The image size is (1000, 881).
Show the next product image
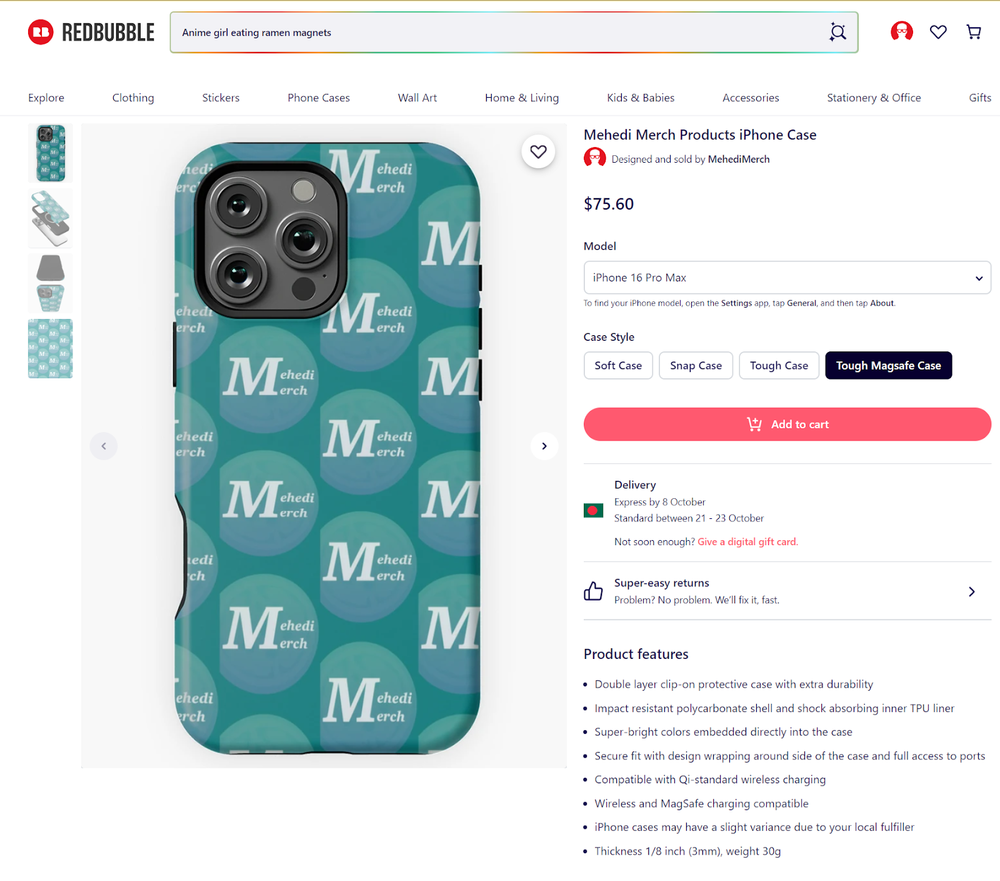544,446
